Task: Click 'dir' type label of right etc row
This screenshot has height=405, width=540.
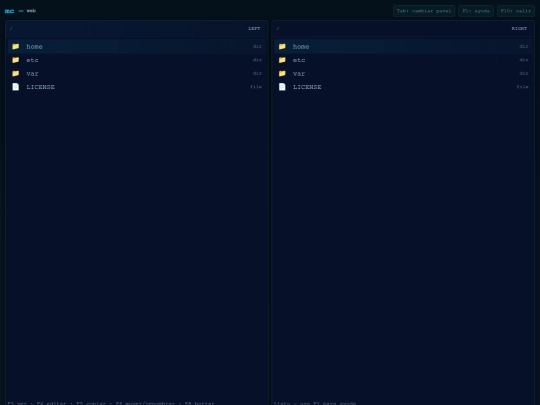Action: (524, 60)
